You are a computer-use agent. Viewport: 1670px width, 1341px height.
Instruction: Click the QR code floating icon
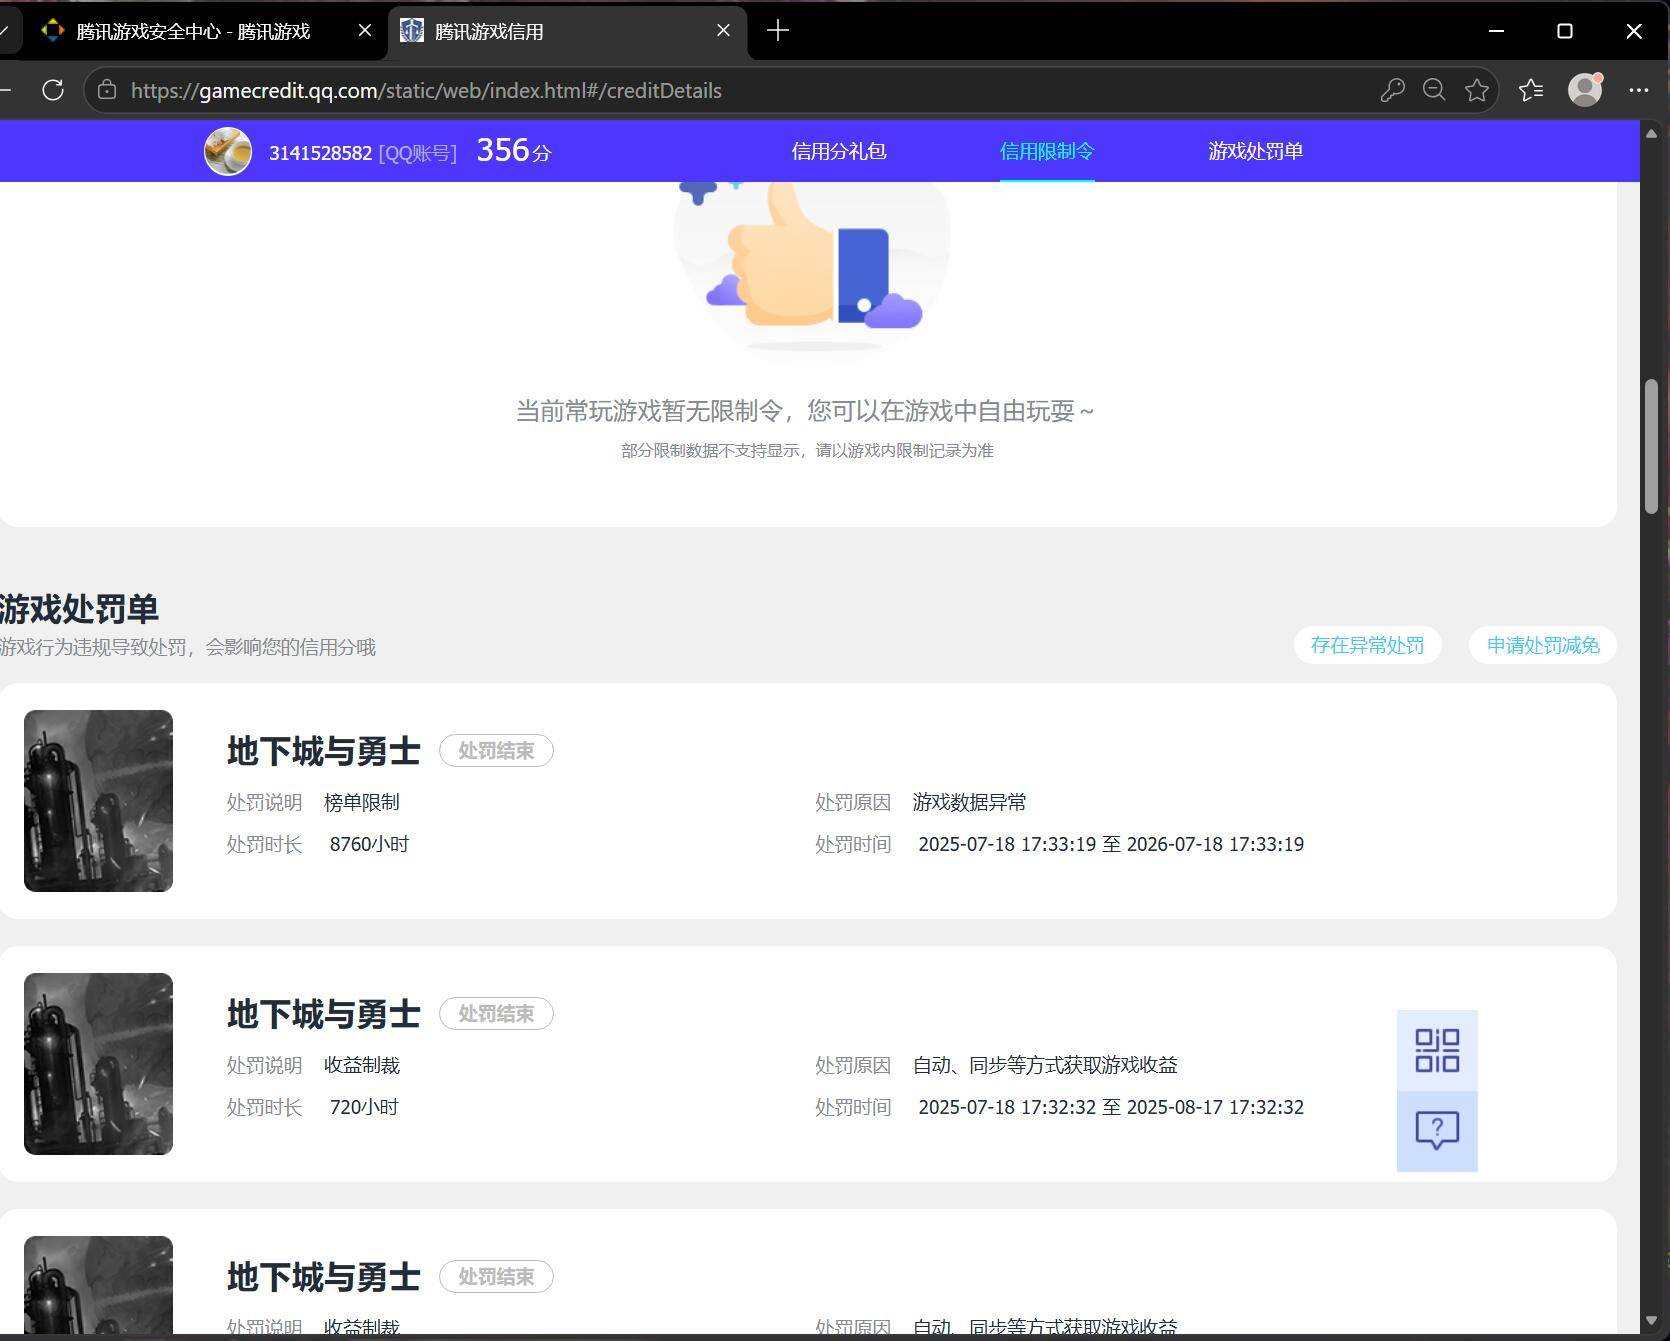coord(1437,1050)
